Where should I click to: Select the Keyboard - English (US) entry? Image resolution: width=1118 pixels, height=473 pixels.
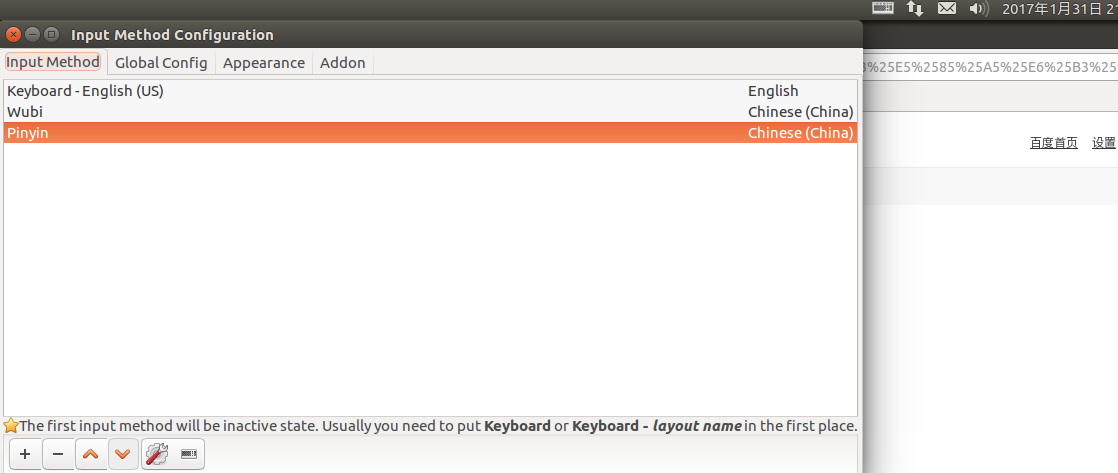pos(86,91)
